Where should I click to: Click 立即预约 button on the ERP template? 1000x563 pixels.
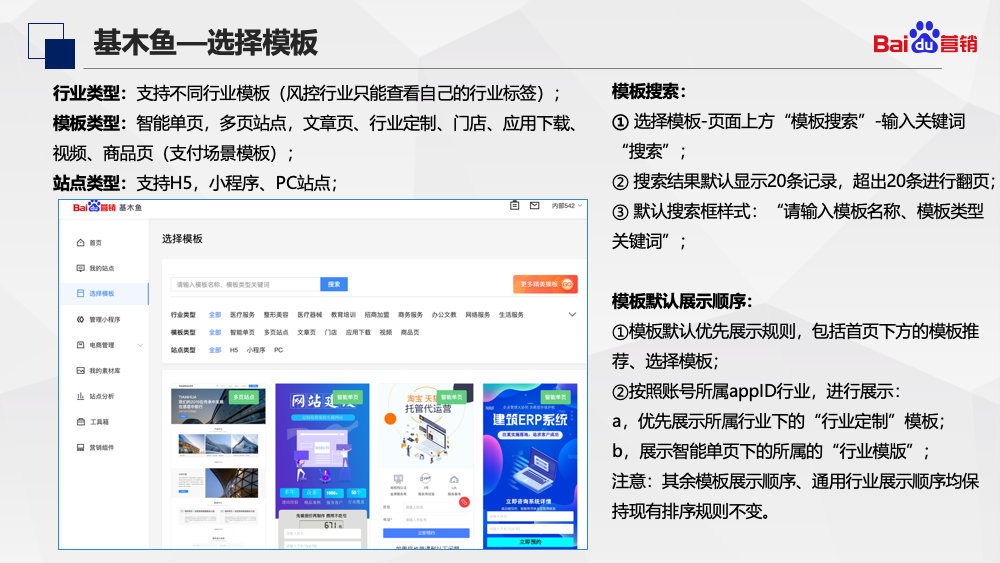530,542
